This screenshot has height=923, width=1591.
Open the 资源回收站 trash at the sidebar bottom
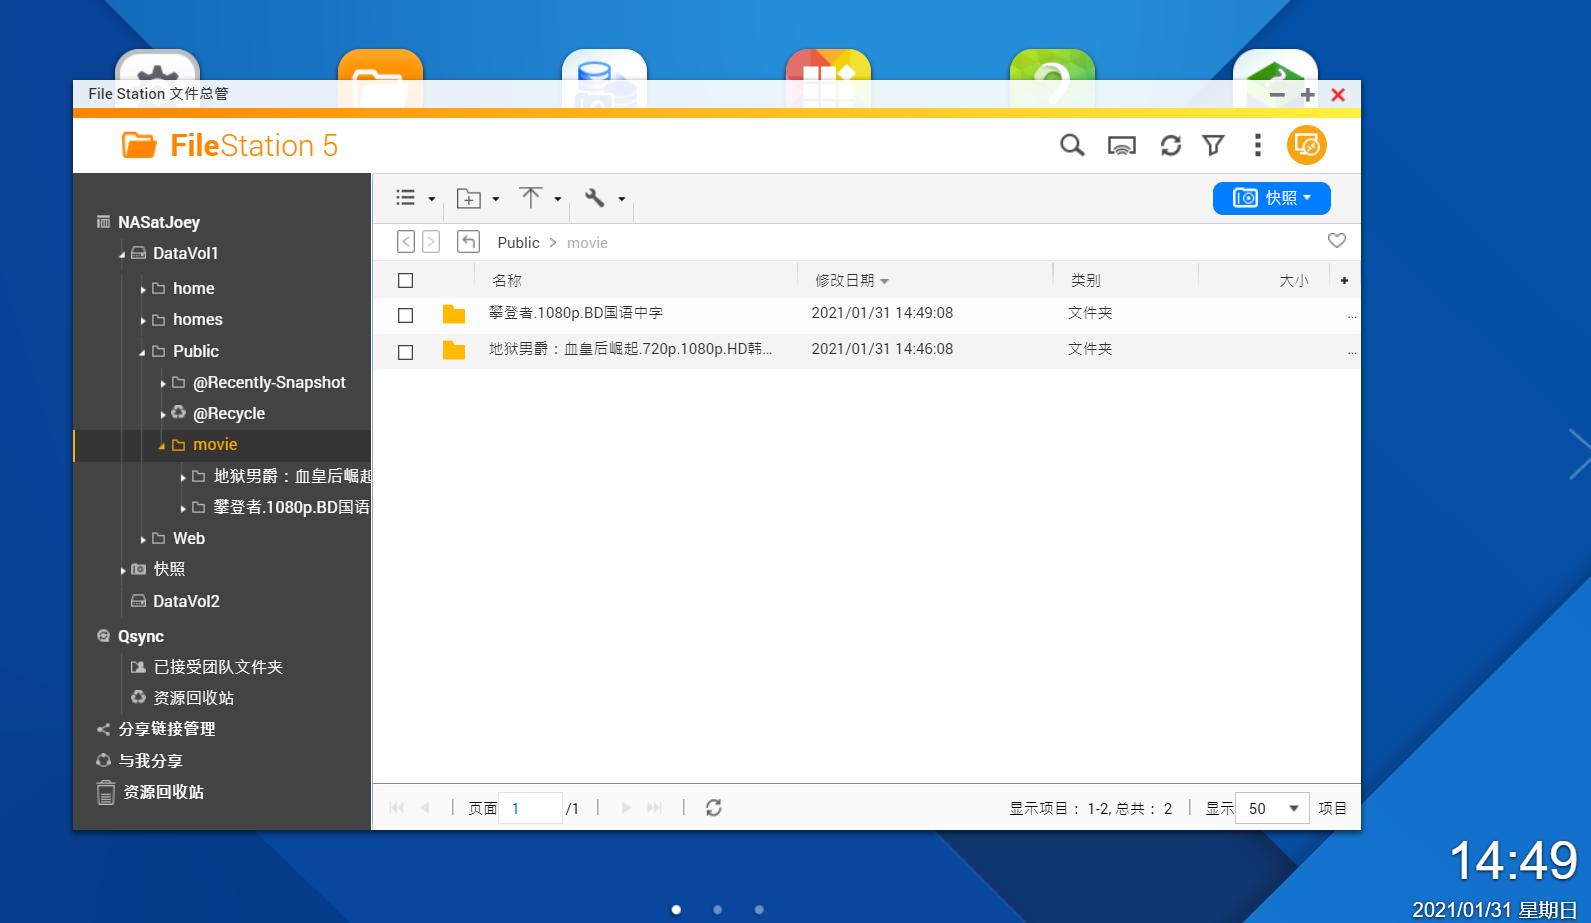(150, 792)
